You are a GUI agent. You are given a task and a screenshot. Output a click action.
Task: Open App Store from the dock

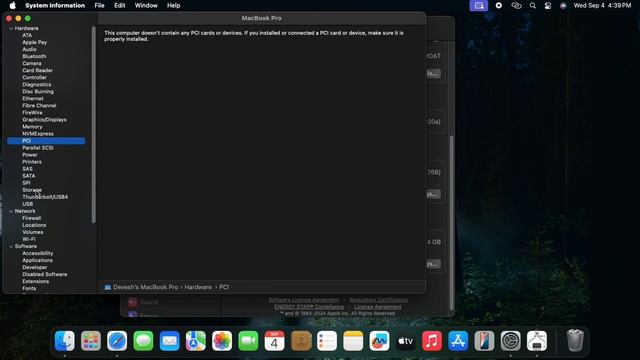[x=458, y=340]
